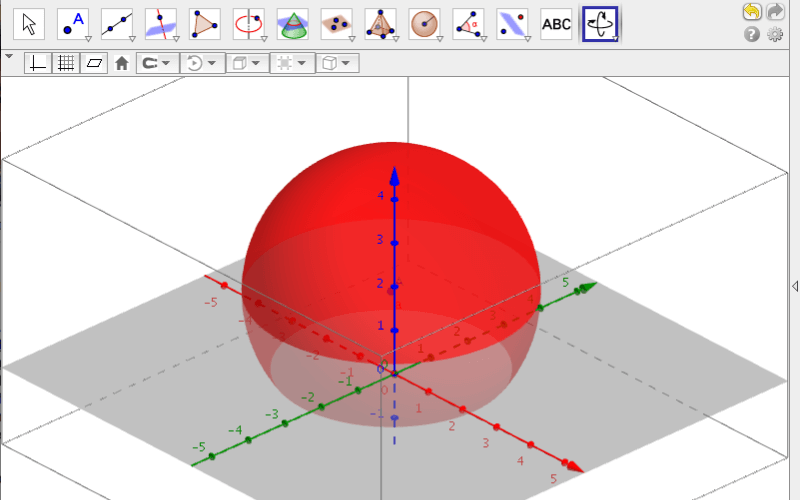Pick the Pyramid tool
800x500 pixels.
tap(381, 23)
